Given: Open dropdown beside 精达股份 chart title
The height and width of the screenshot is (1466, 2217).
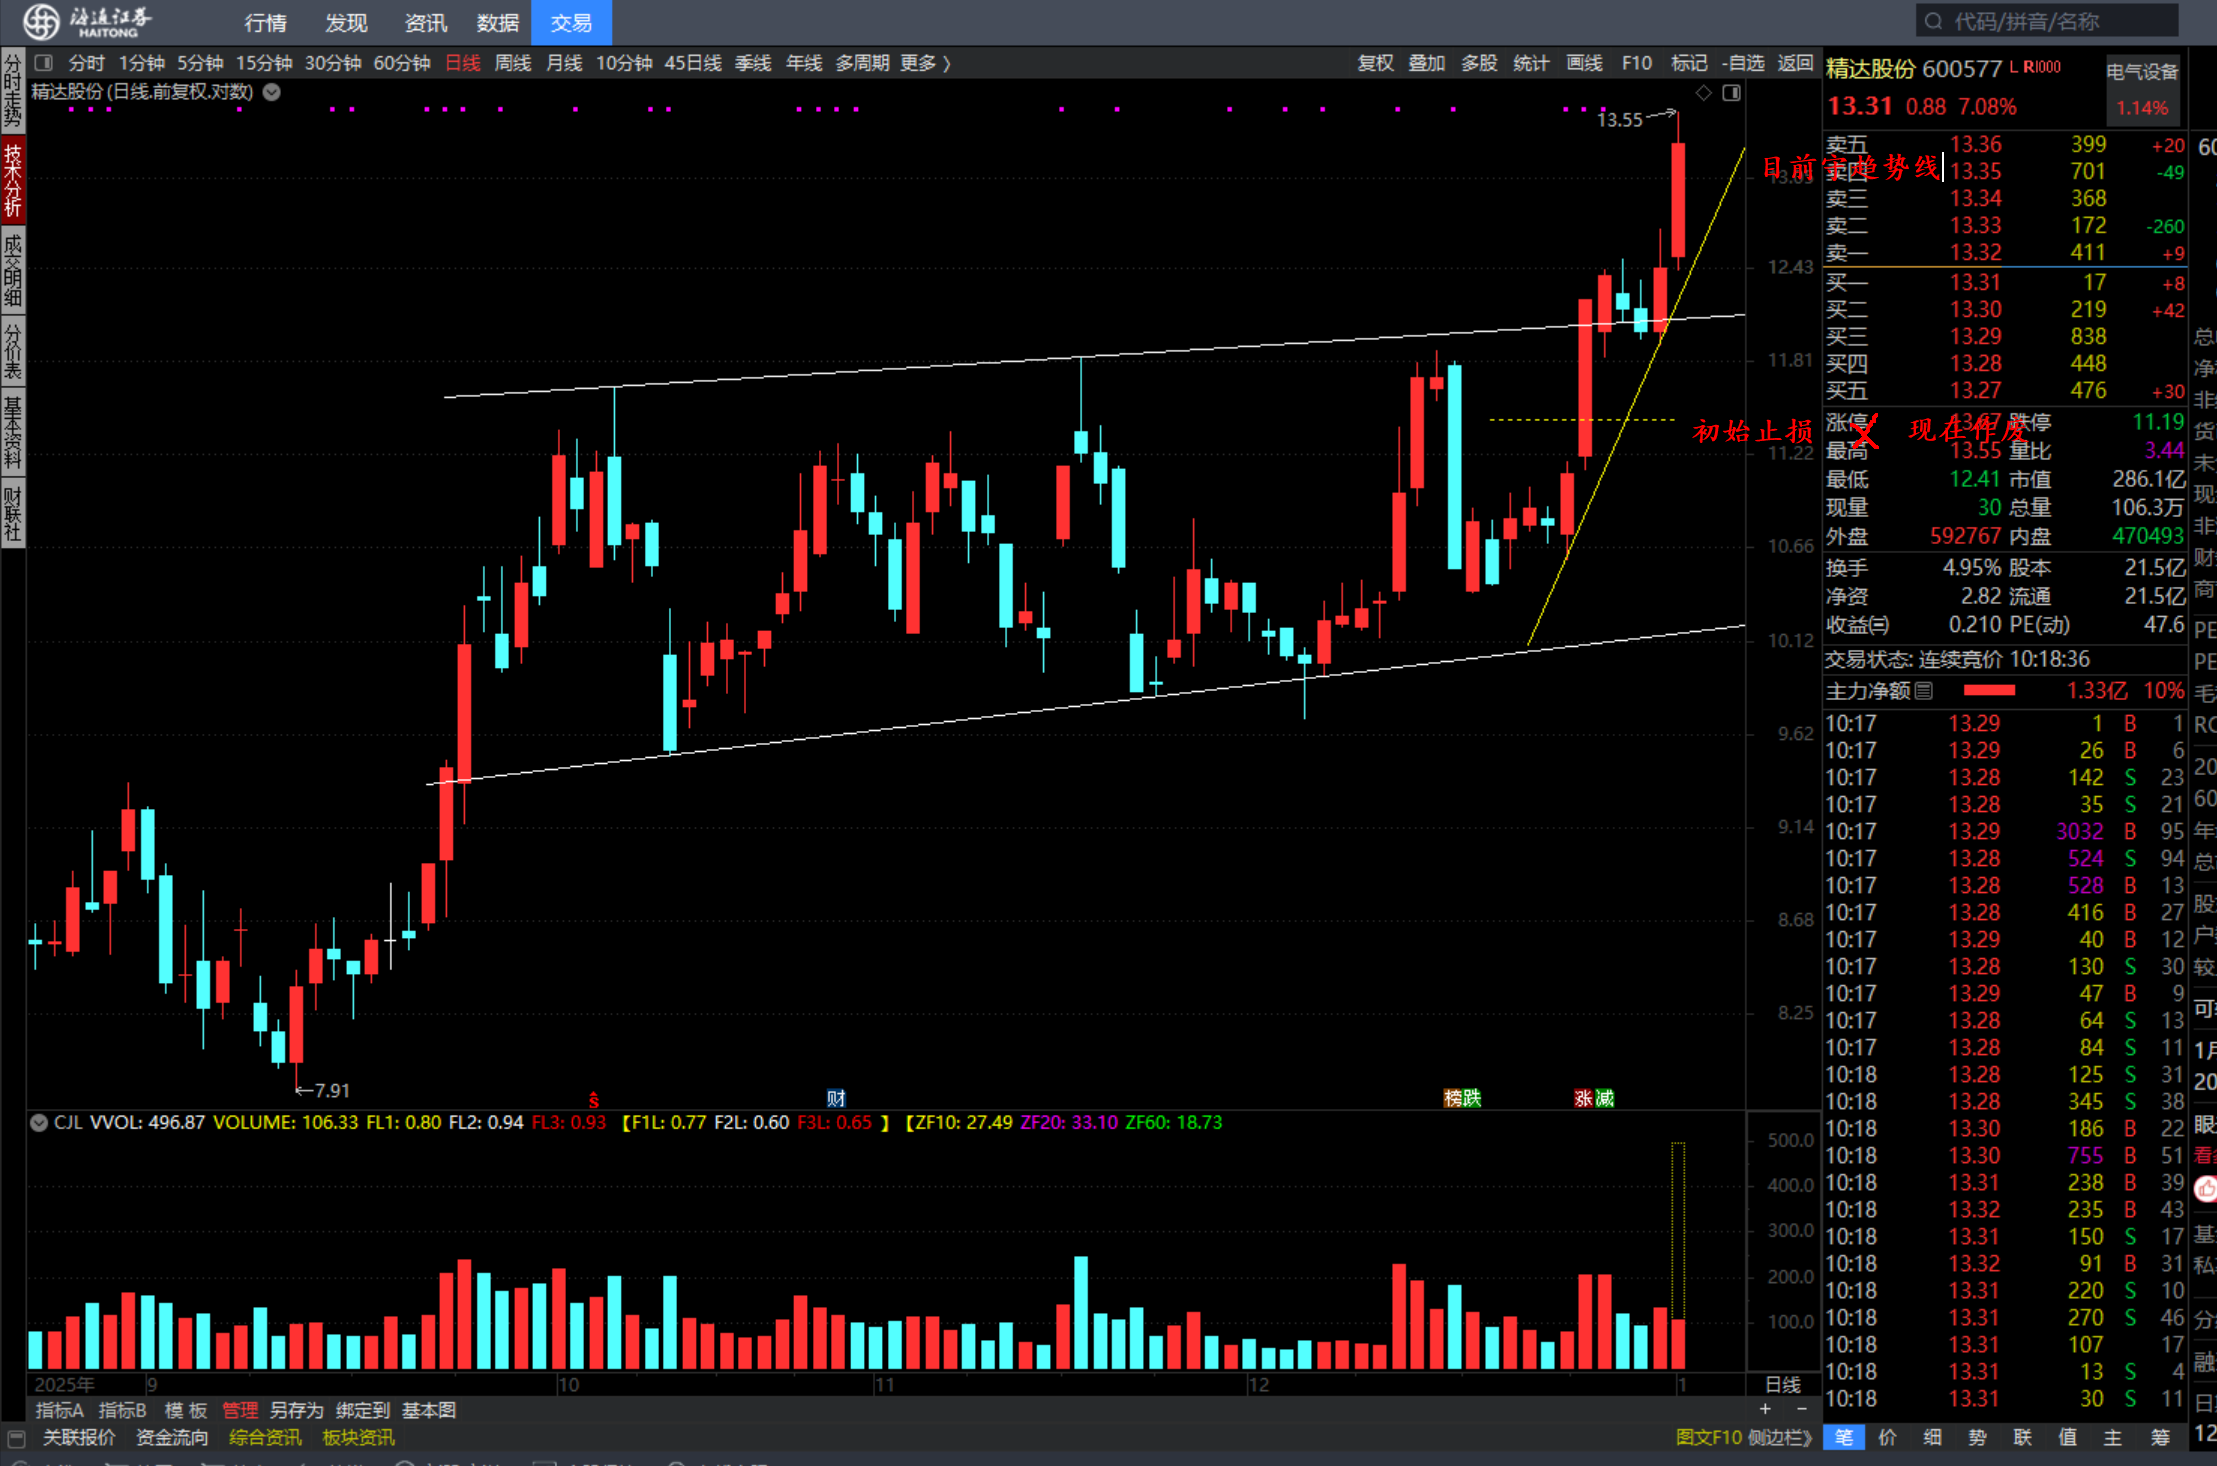Looking at the screenshot, I should click(271, 92).
